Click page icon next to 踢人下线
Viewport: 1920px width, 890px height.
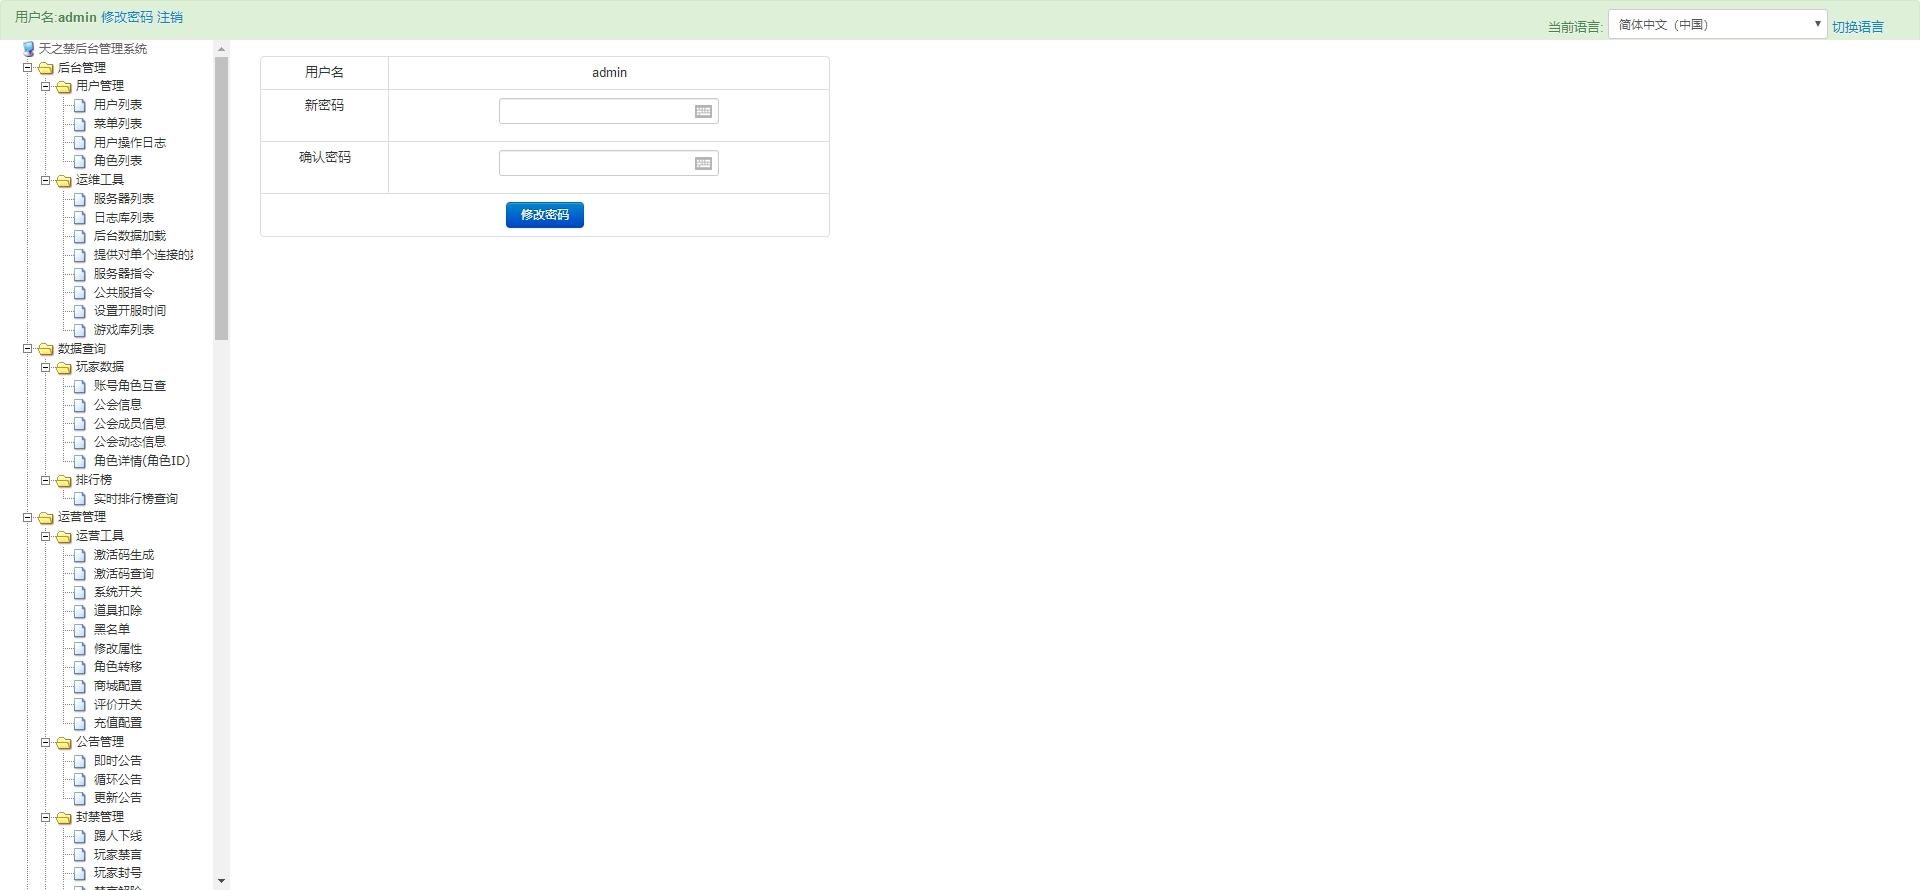coord(80,836)
